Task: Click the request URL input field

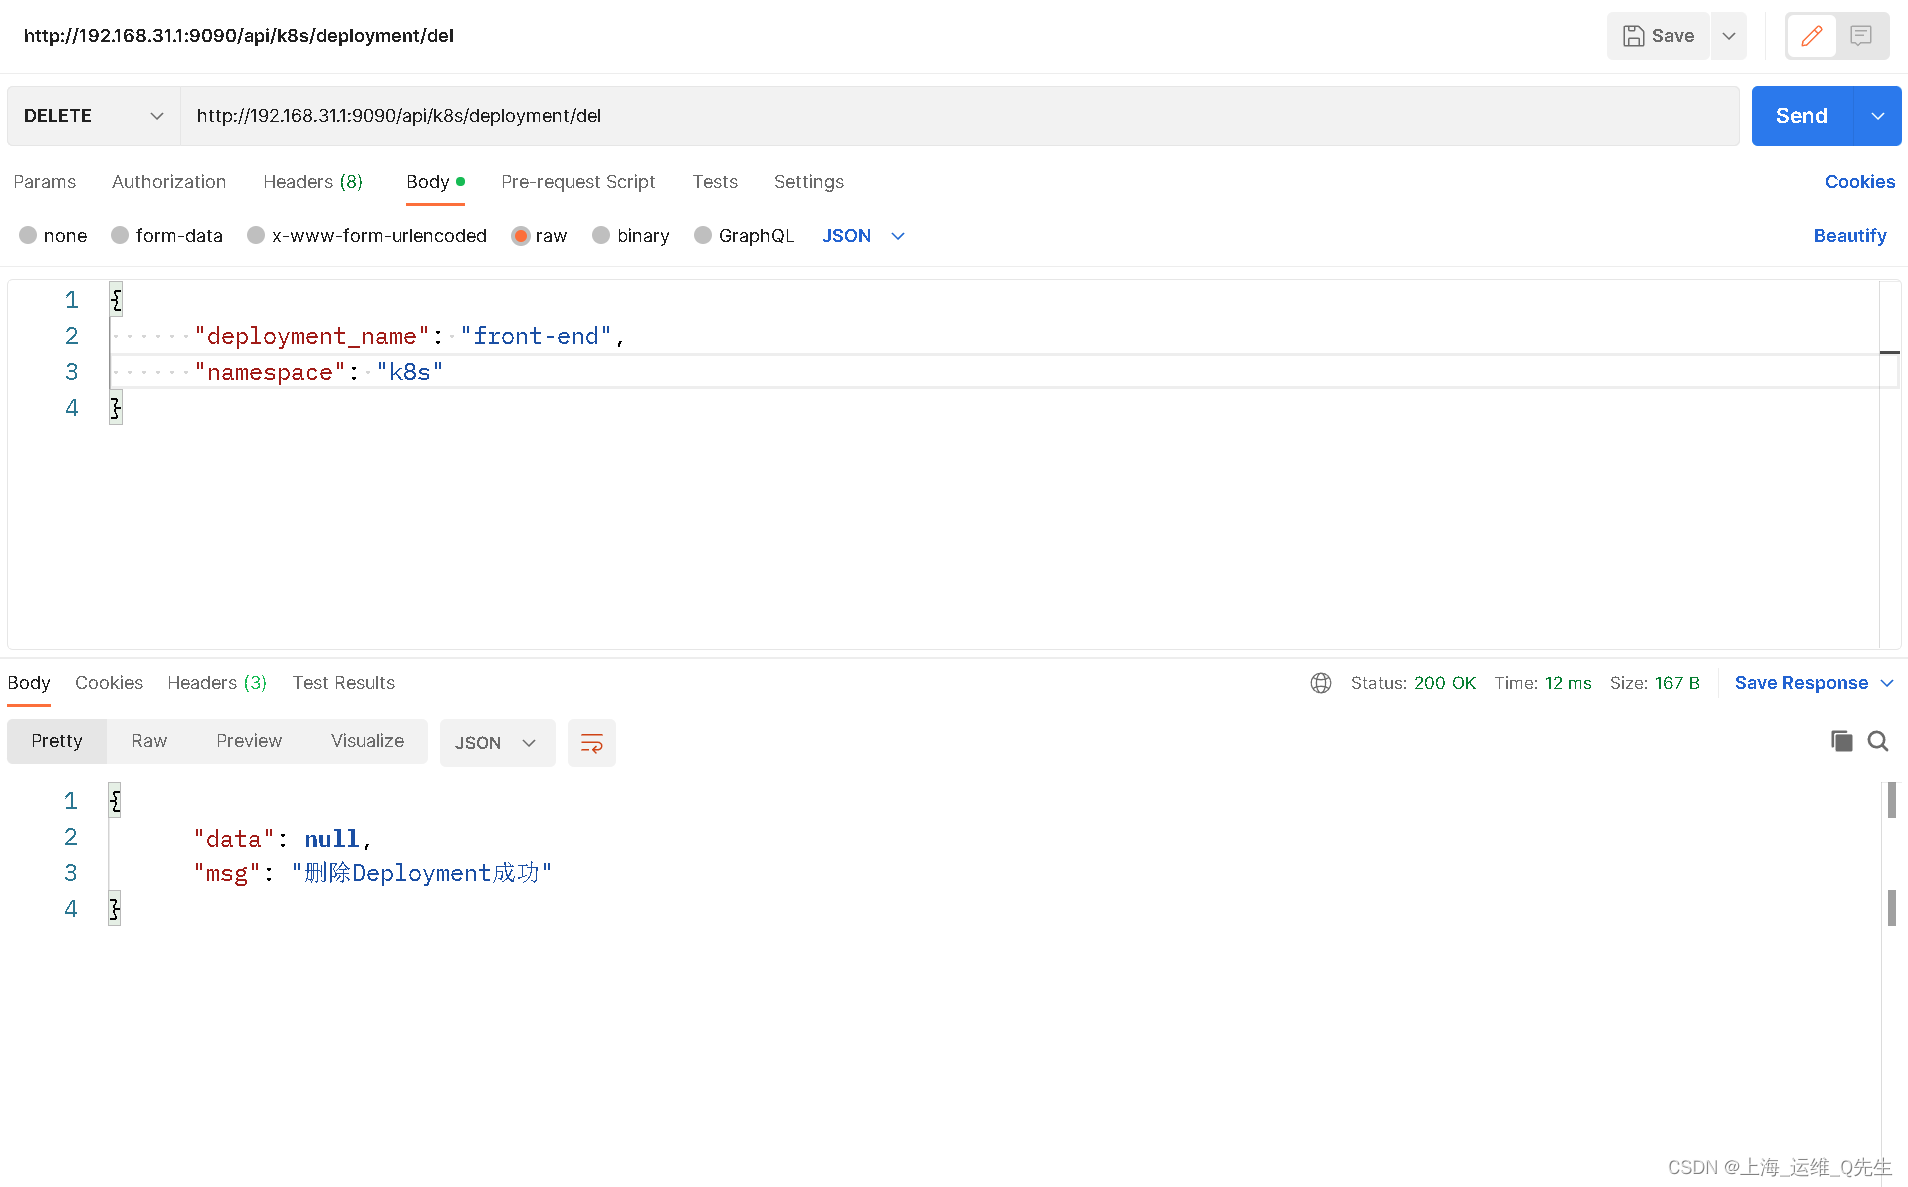Action: tap(959, 116)
